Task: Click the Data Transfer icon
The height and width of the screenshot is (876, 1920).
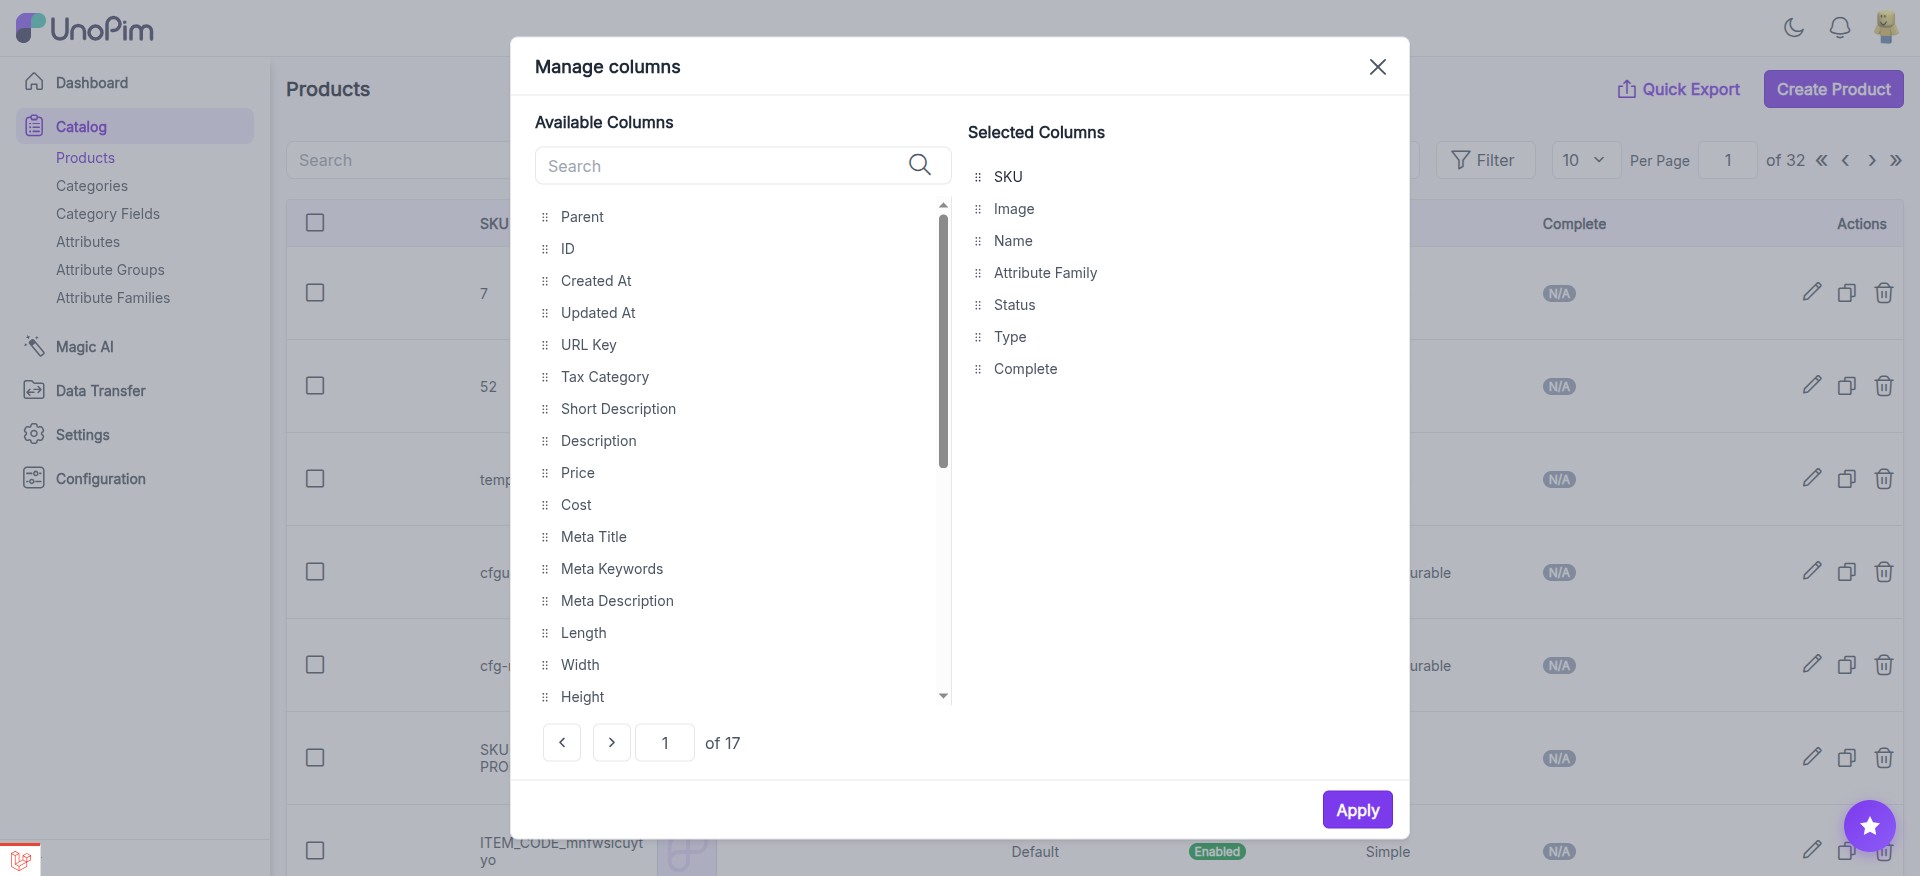Action: (x=34, y=390)
